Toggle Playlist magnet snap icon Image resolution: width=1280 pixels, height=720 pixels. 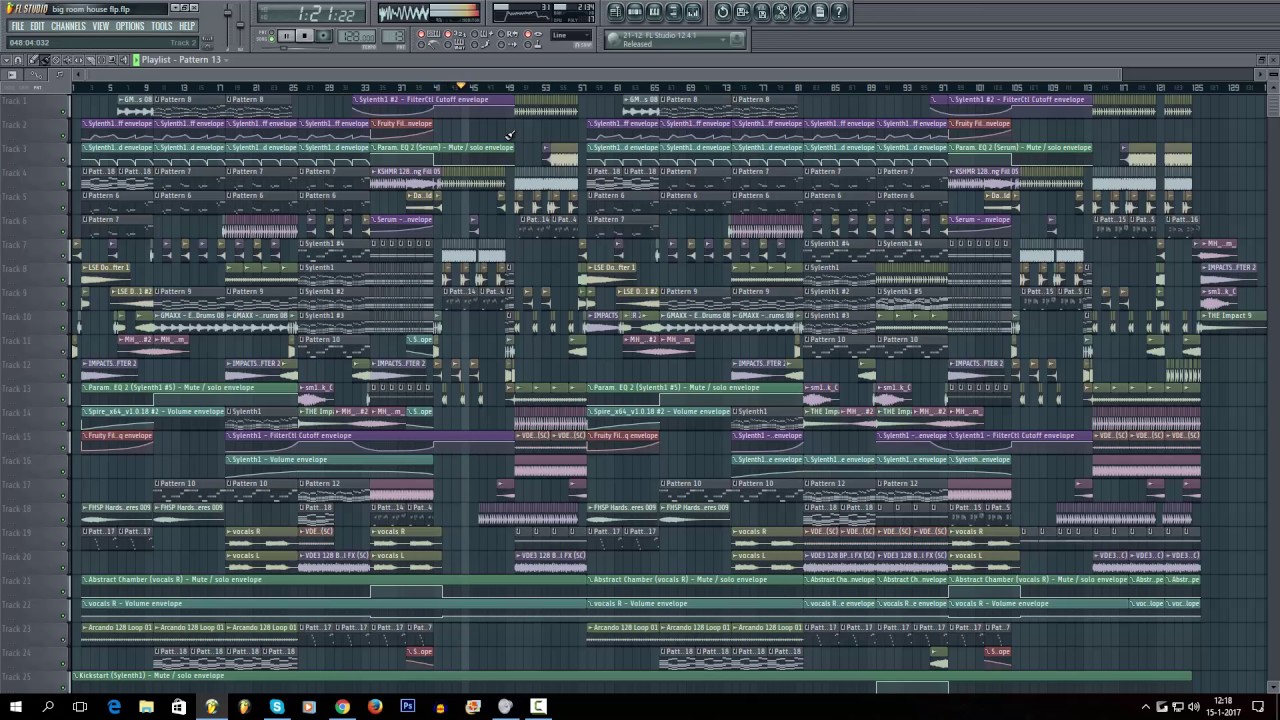[x=18, y=60]
